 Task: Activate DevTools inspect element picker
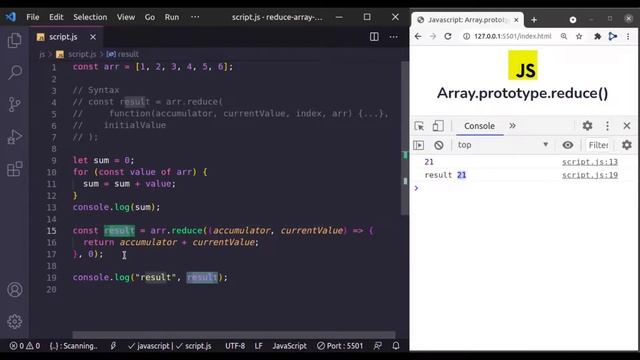pos(419,126)
